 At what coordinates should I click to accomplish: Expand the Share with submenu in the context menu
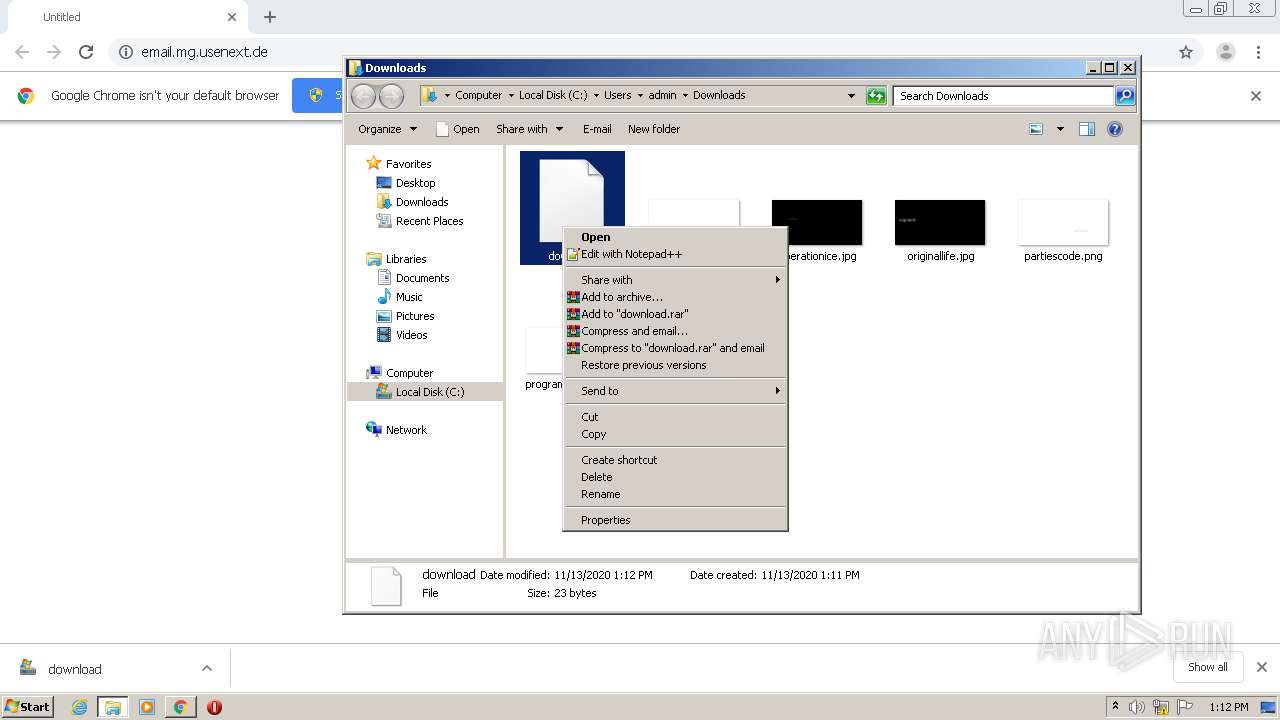click(x=676, y=280)
